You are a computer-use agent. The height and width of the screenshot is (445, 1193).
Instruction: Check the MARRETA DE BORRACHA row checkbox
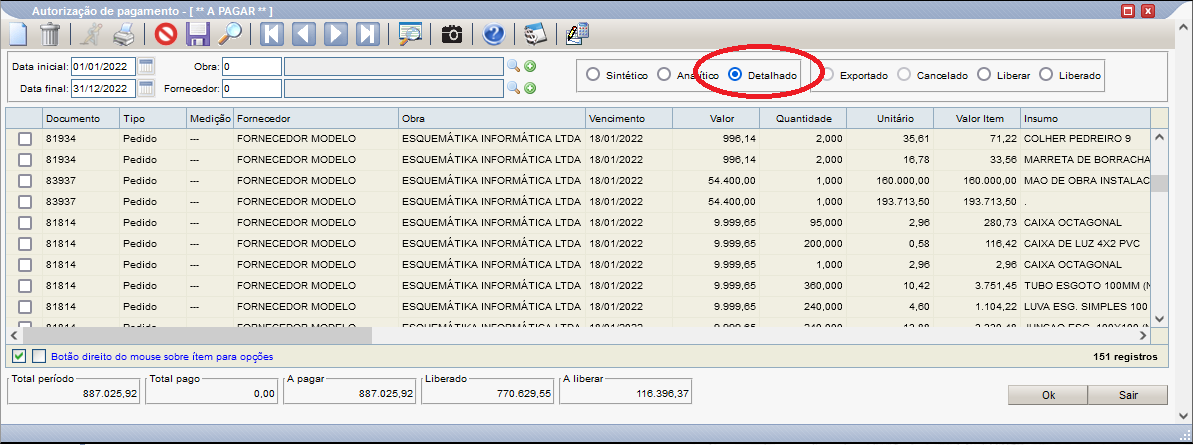[25, 160]
